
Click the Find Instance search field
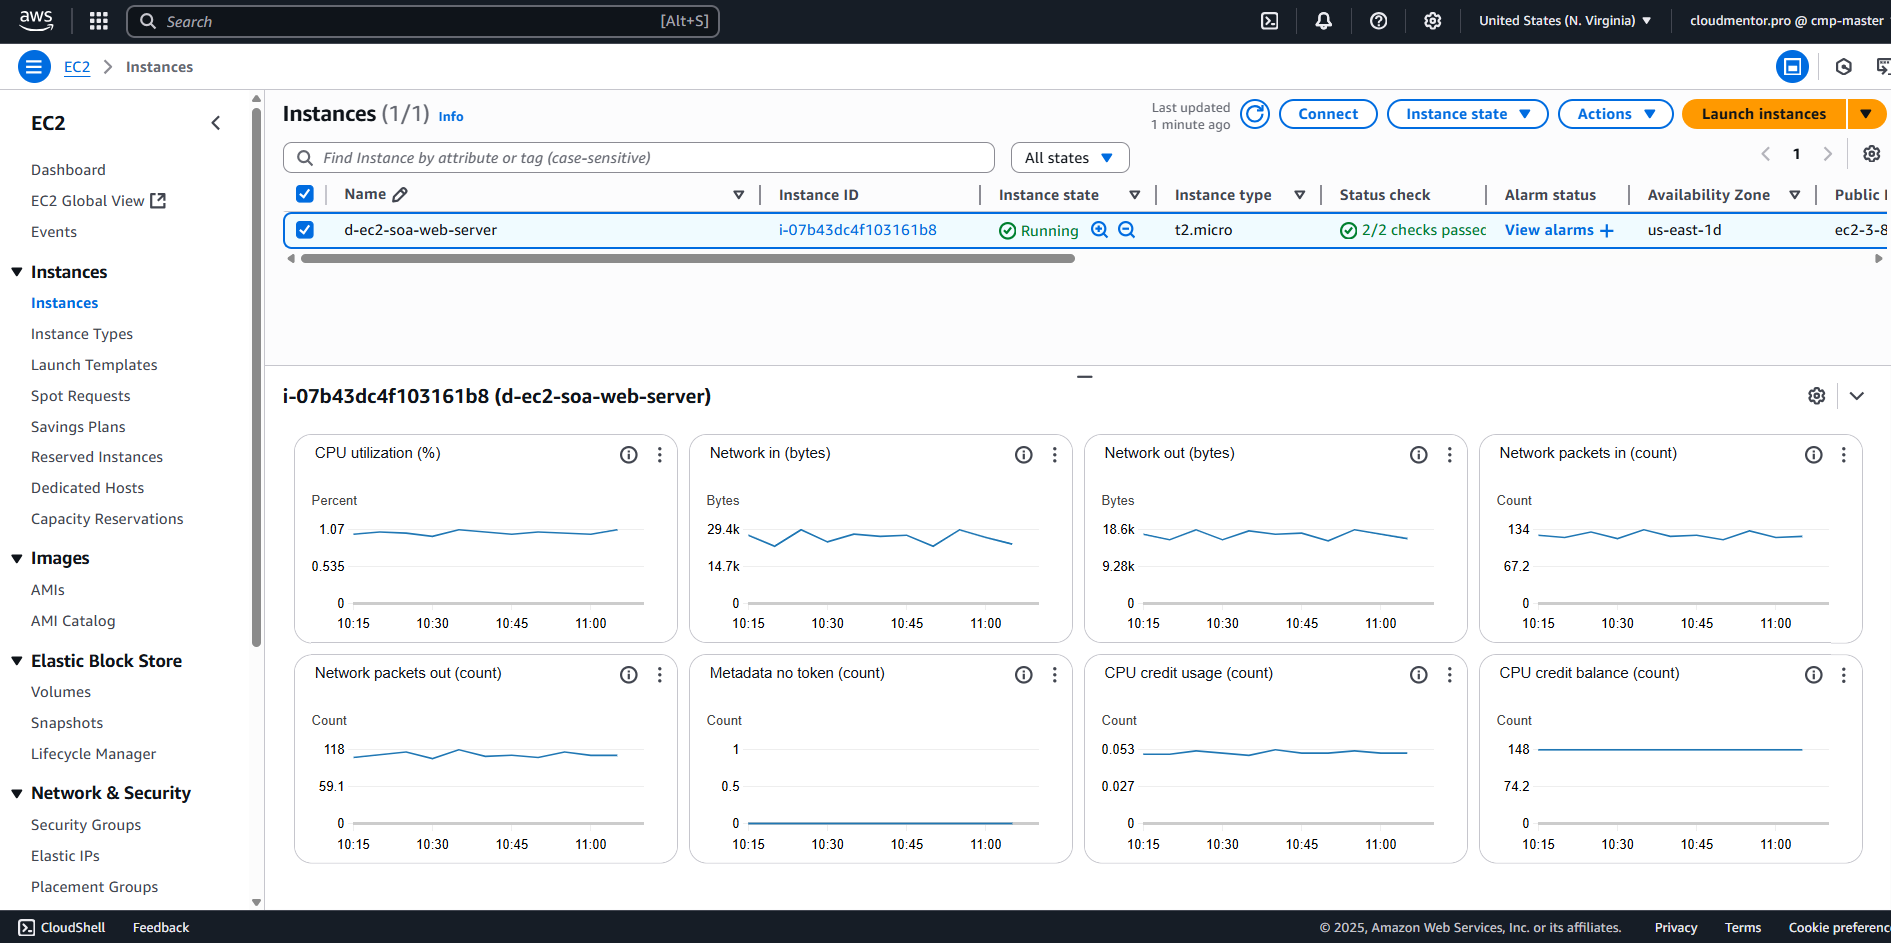point(640,158)
